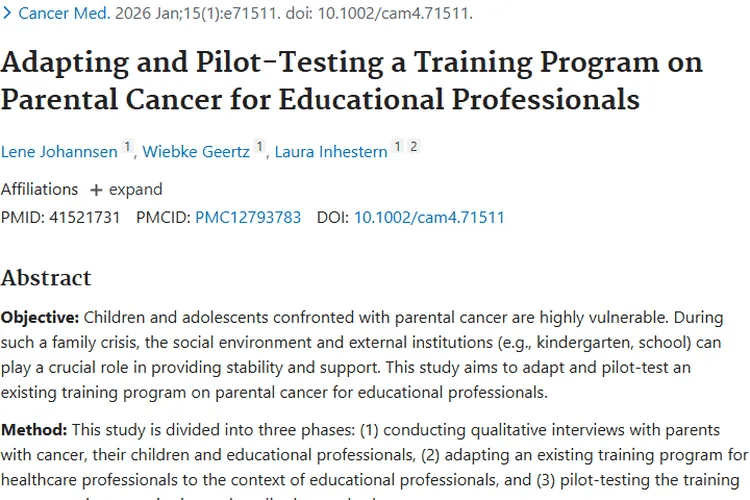Open author Wiebke Geertz's link
Viewport: 750px width, 500px height.
pyautogui.click(x=196, y=152)
